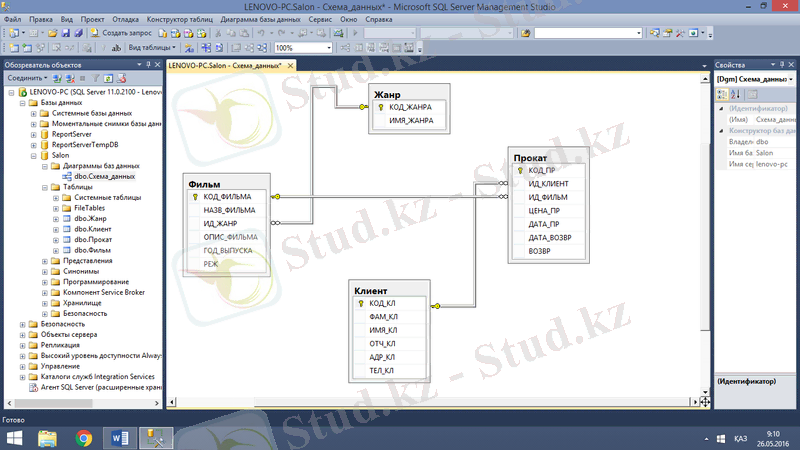Click the Refresh icon in Object Explorer toolbar
Viewport: 800px width, 450px height.
pos(108,79)
